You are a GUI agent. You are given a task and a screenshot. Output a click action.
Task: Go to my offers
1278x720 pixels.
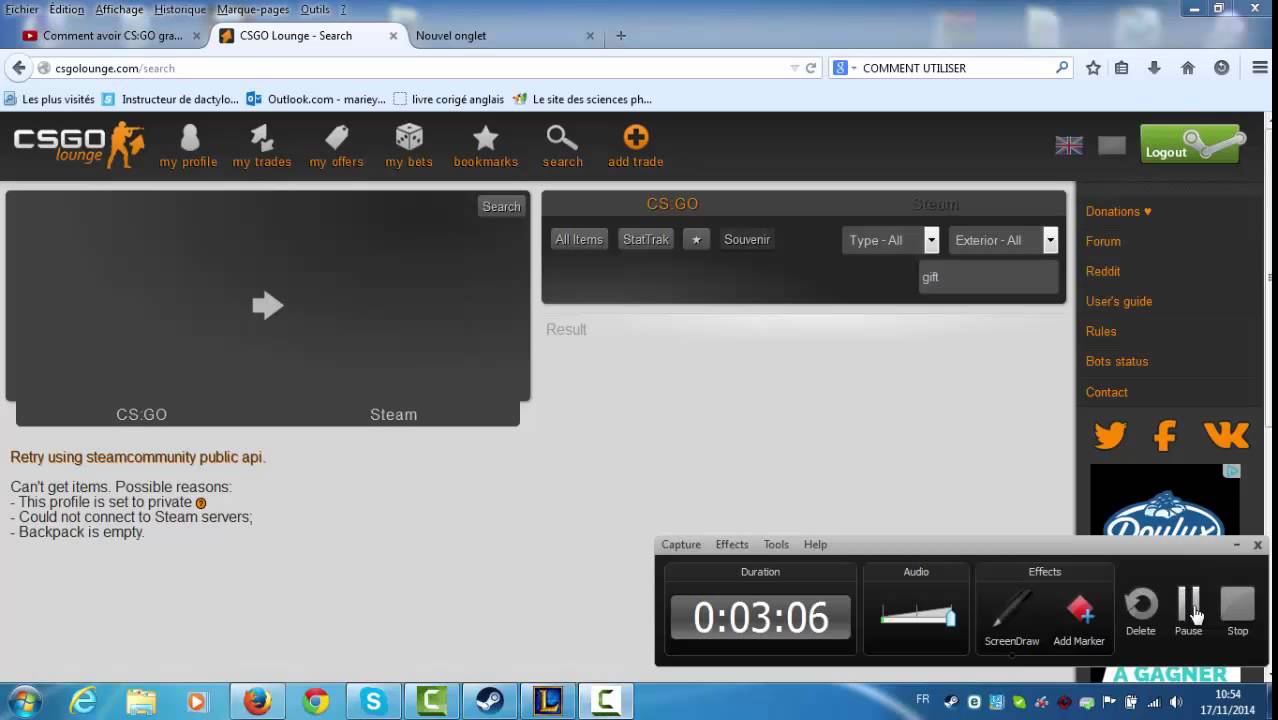pos(336,146)
